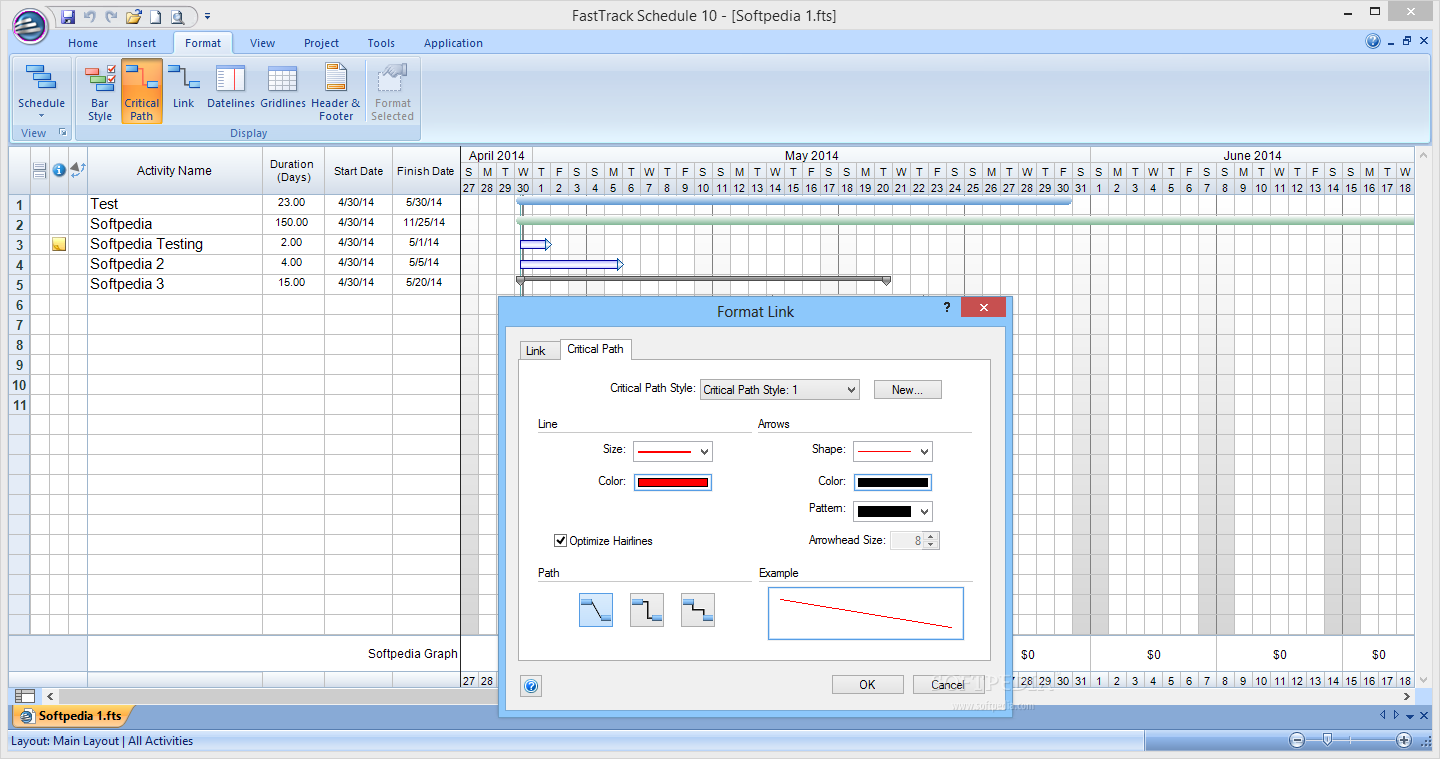The height and width of the screenshot is (759, 1440).
Task: Click the Activity Name column header
Action: (175, 171)
